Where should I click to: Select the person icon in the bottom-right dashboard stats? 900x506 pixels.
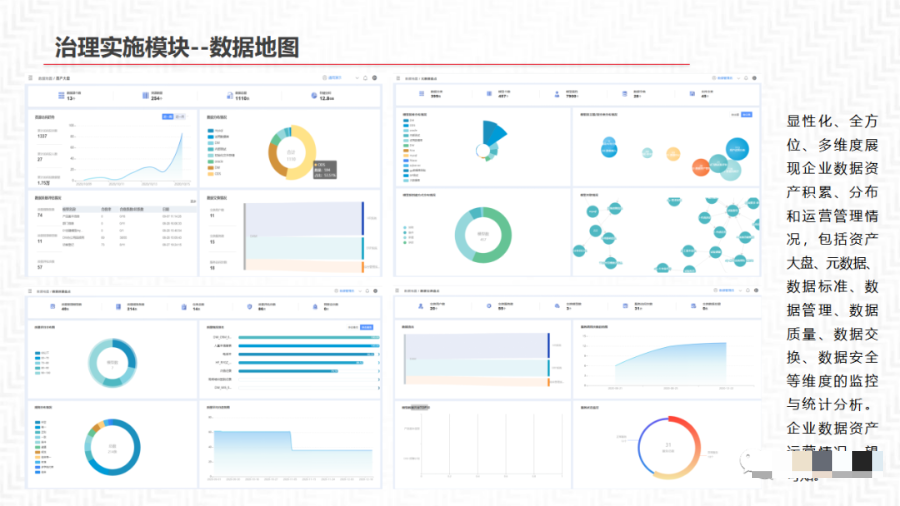pyautogui.click(x=421, y=306)
